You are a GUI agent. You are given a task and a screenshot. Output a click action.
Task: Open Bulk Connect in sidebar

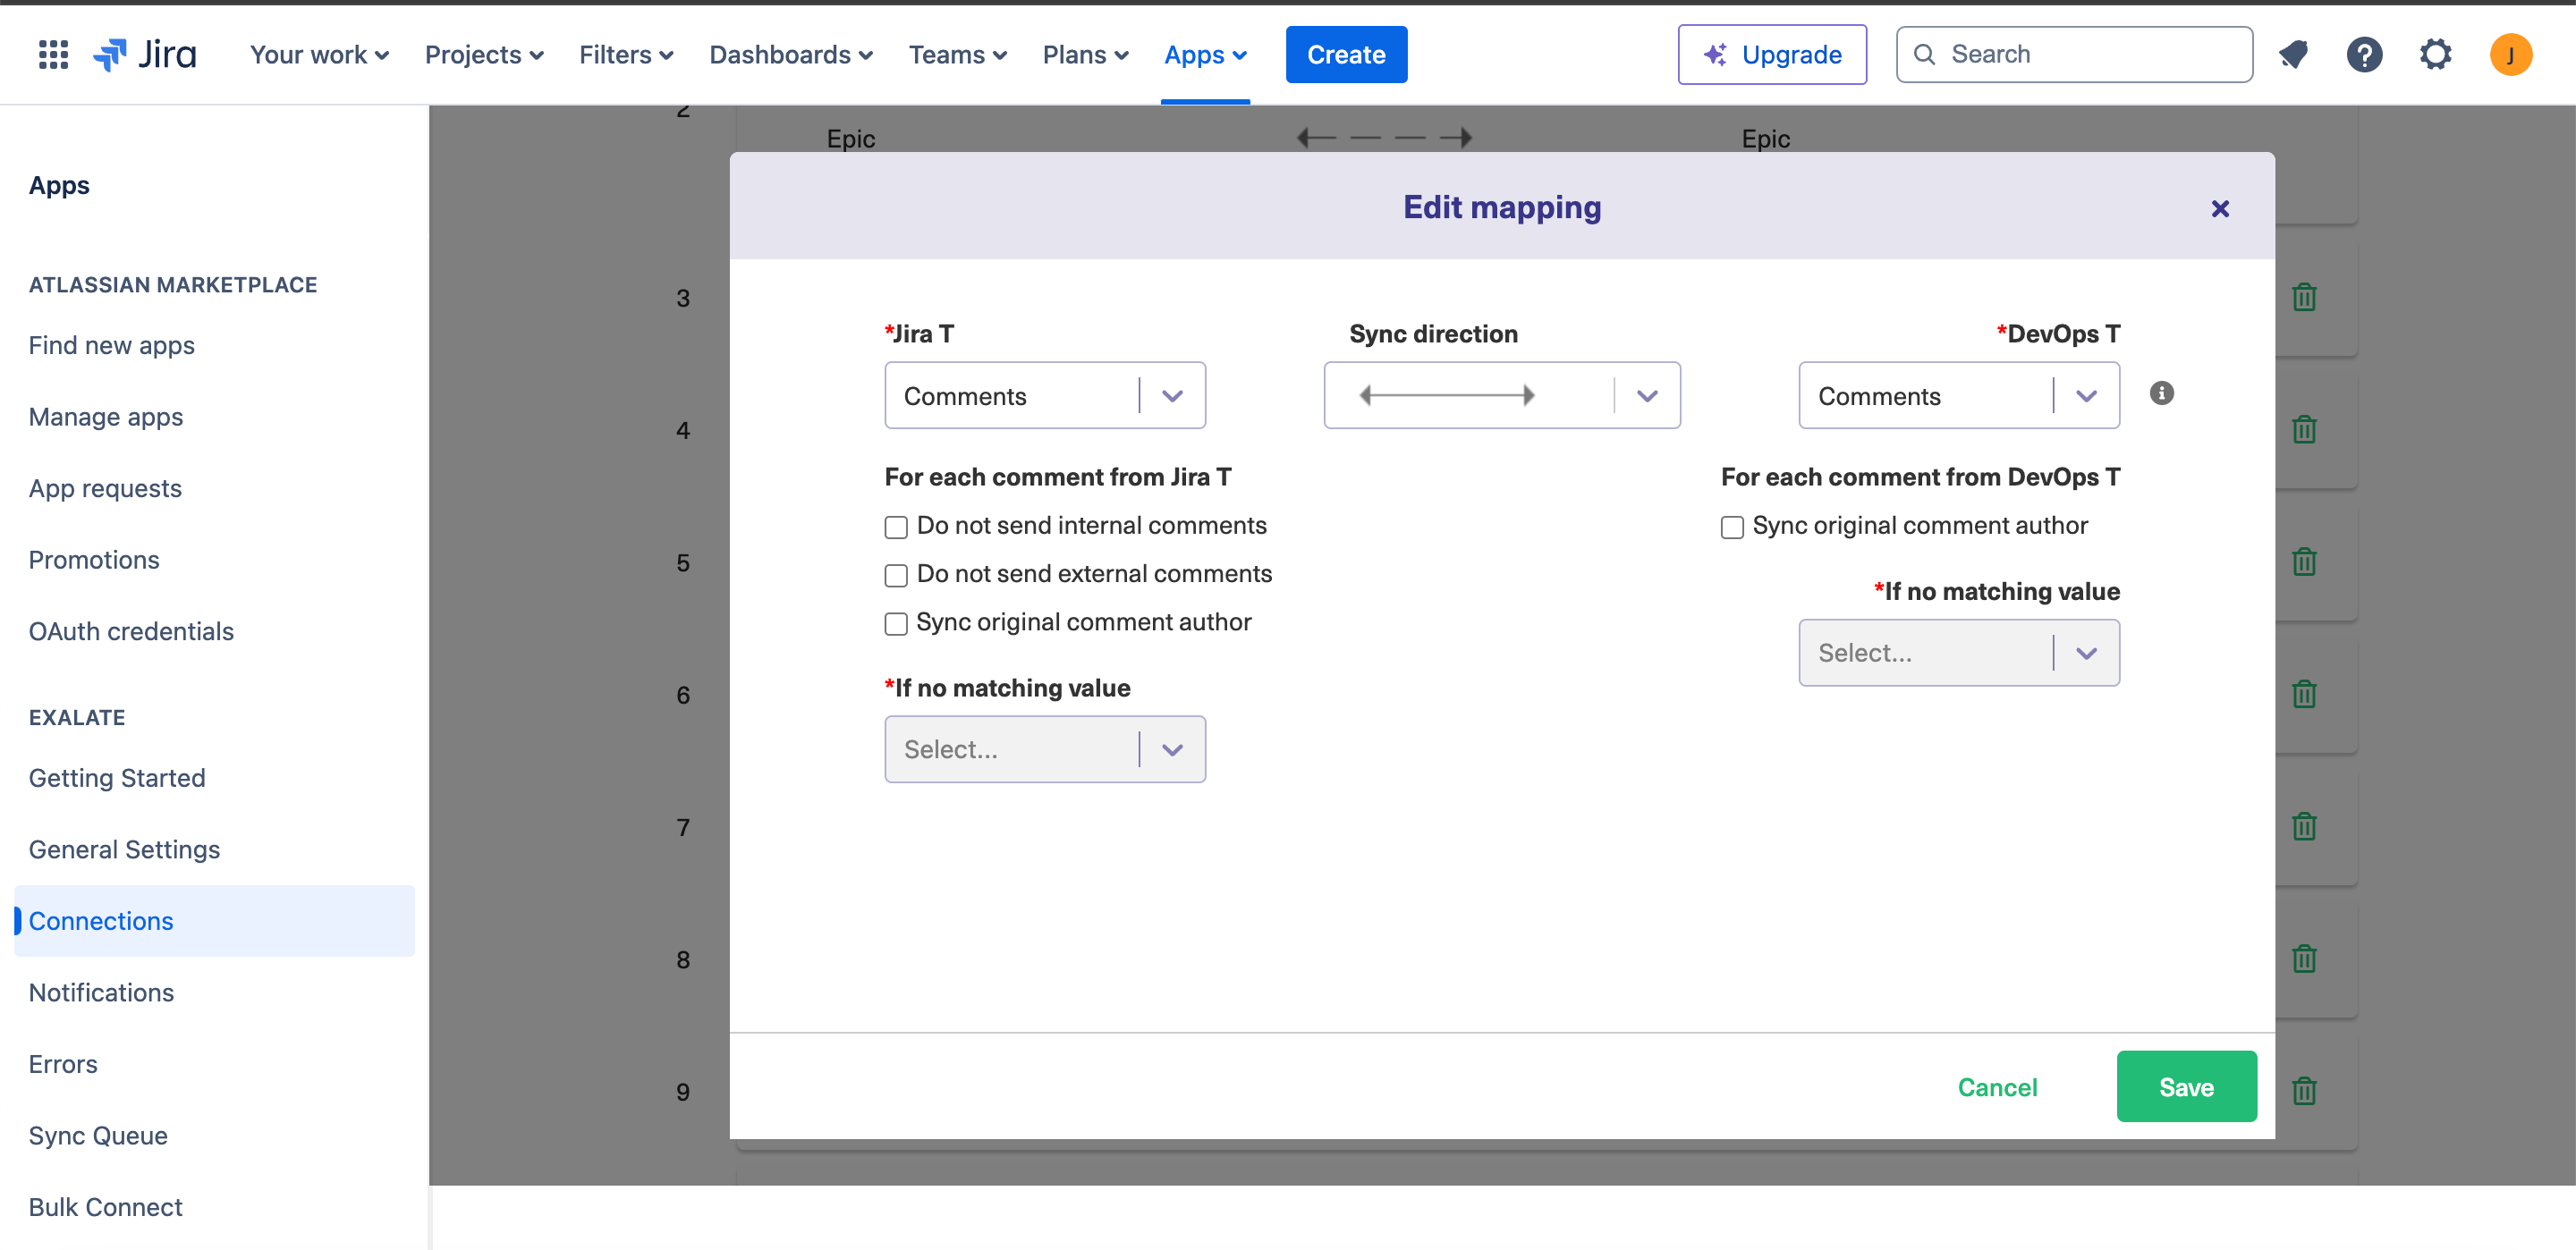click(105, 1207)
